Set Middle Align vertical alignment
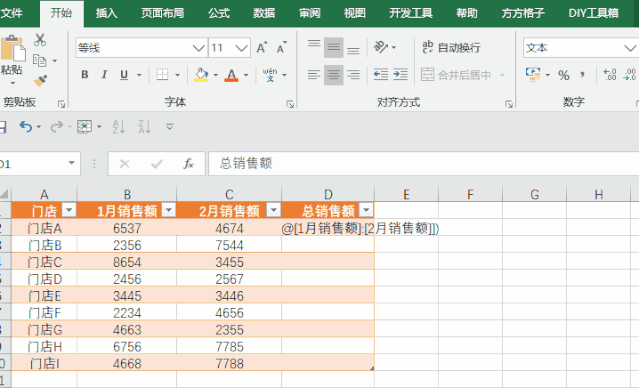 click(334, 48)
